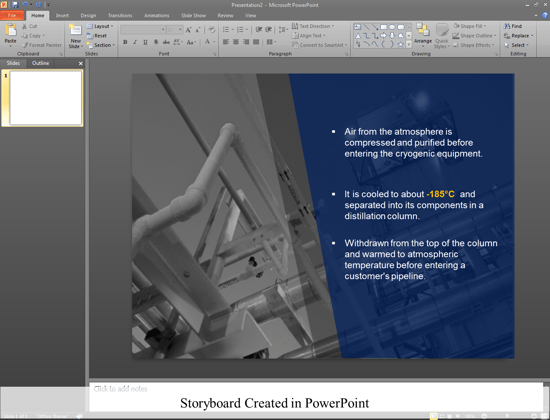This screenshot has height=420, width=550.
Task: Open the Select dropdown in Editing
Action: click(x=516, y=45)
